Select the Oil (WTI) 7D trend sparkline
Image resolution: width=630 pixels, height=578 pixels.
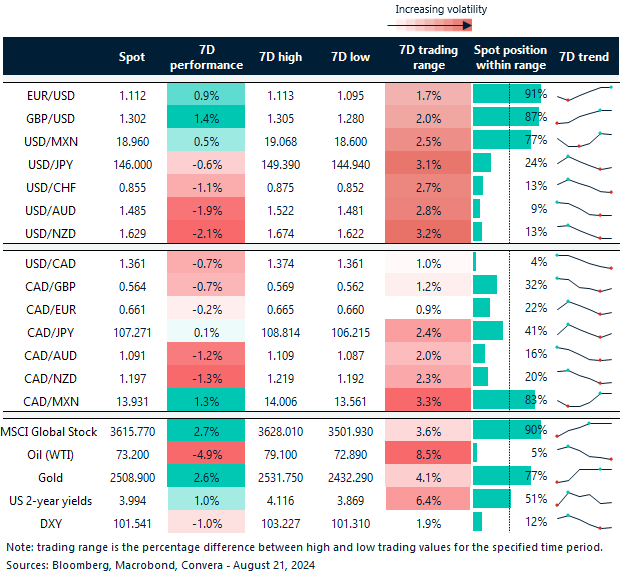[x=585, y=453]
